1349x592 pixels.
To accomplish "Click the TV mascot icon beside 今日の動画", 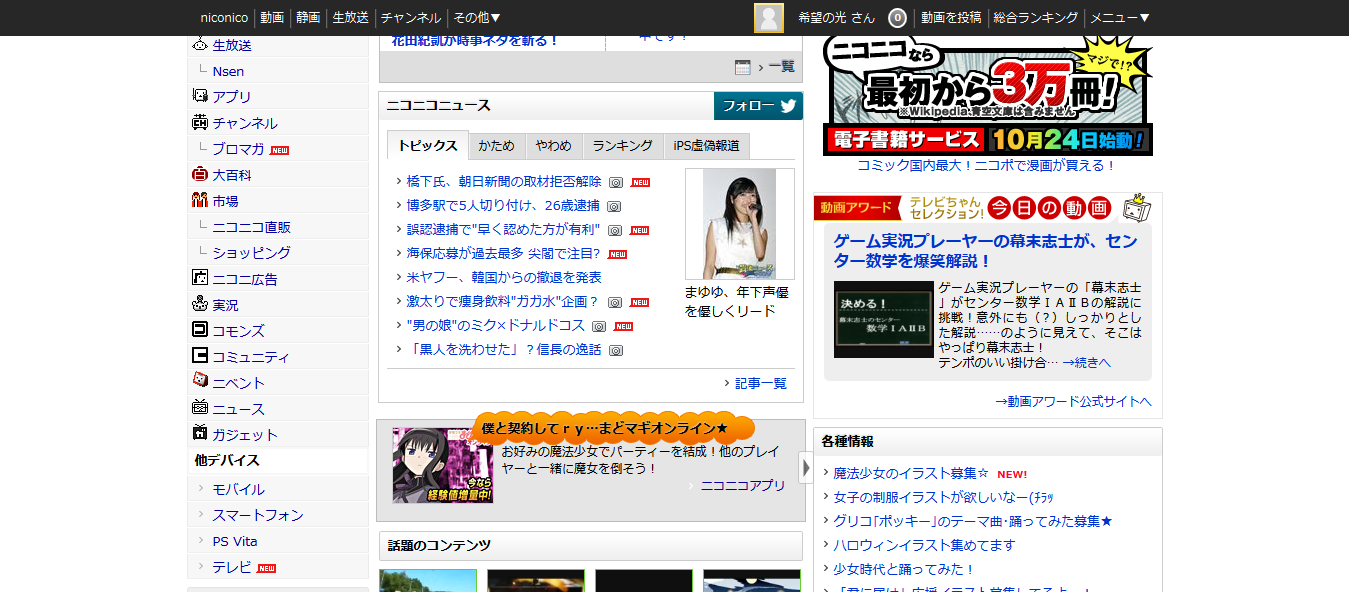I will 1136,207.
